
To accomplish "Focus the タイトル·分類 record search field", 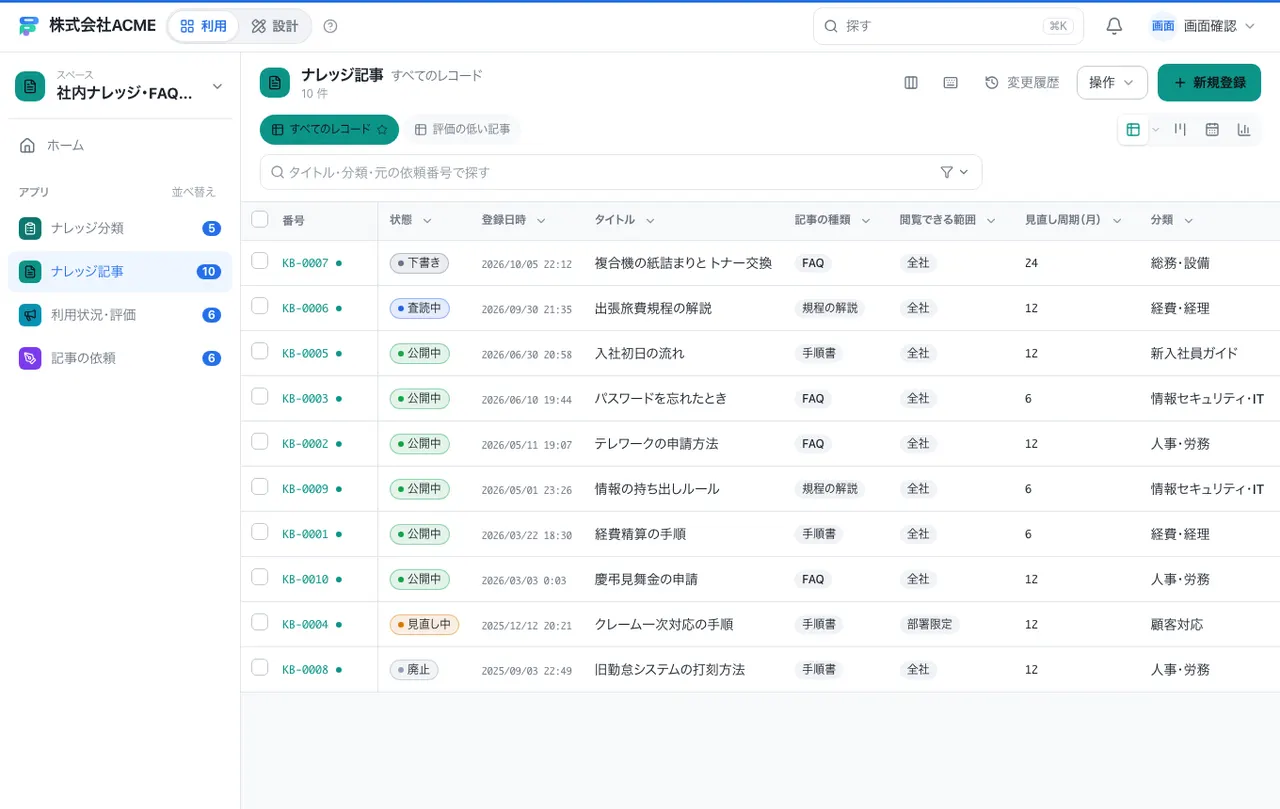I will tap(621, 172).
